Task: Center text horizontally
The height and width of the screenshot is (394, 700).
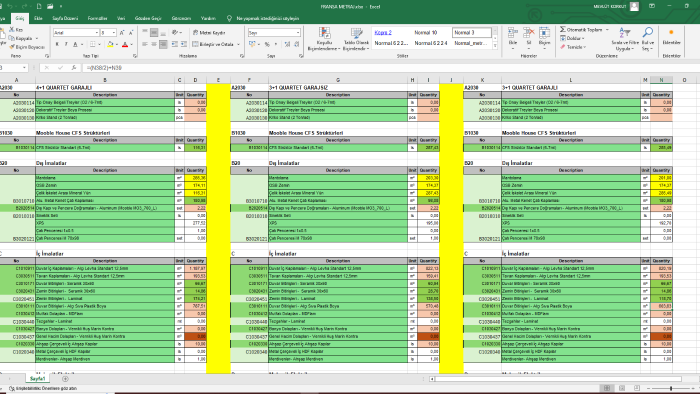Action: click(x=154, y=44)
